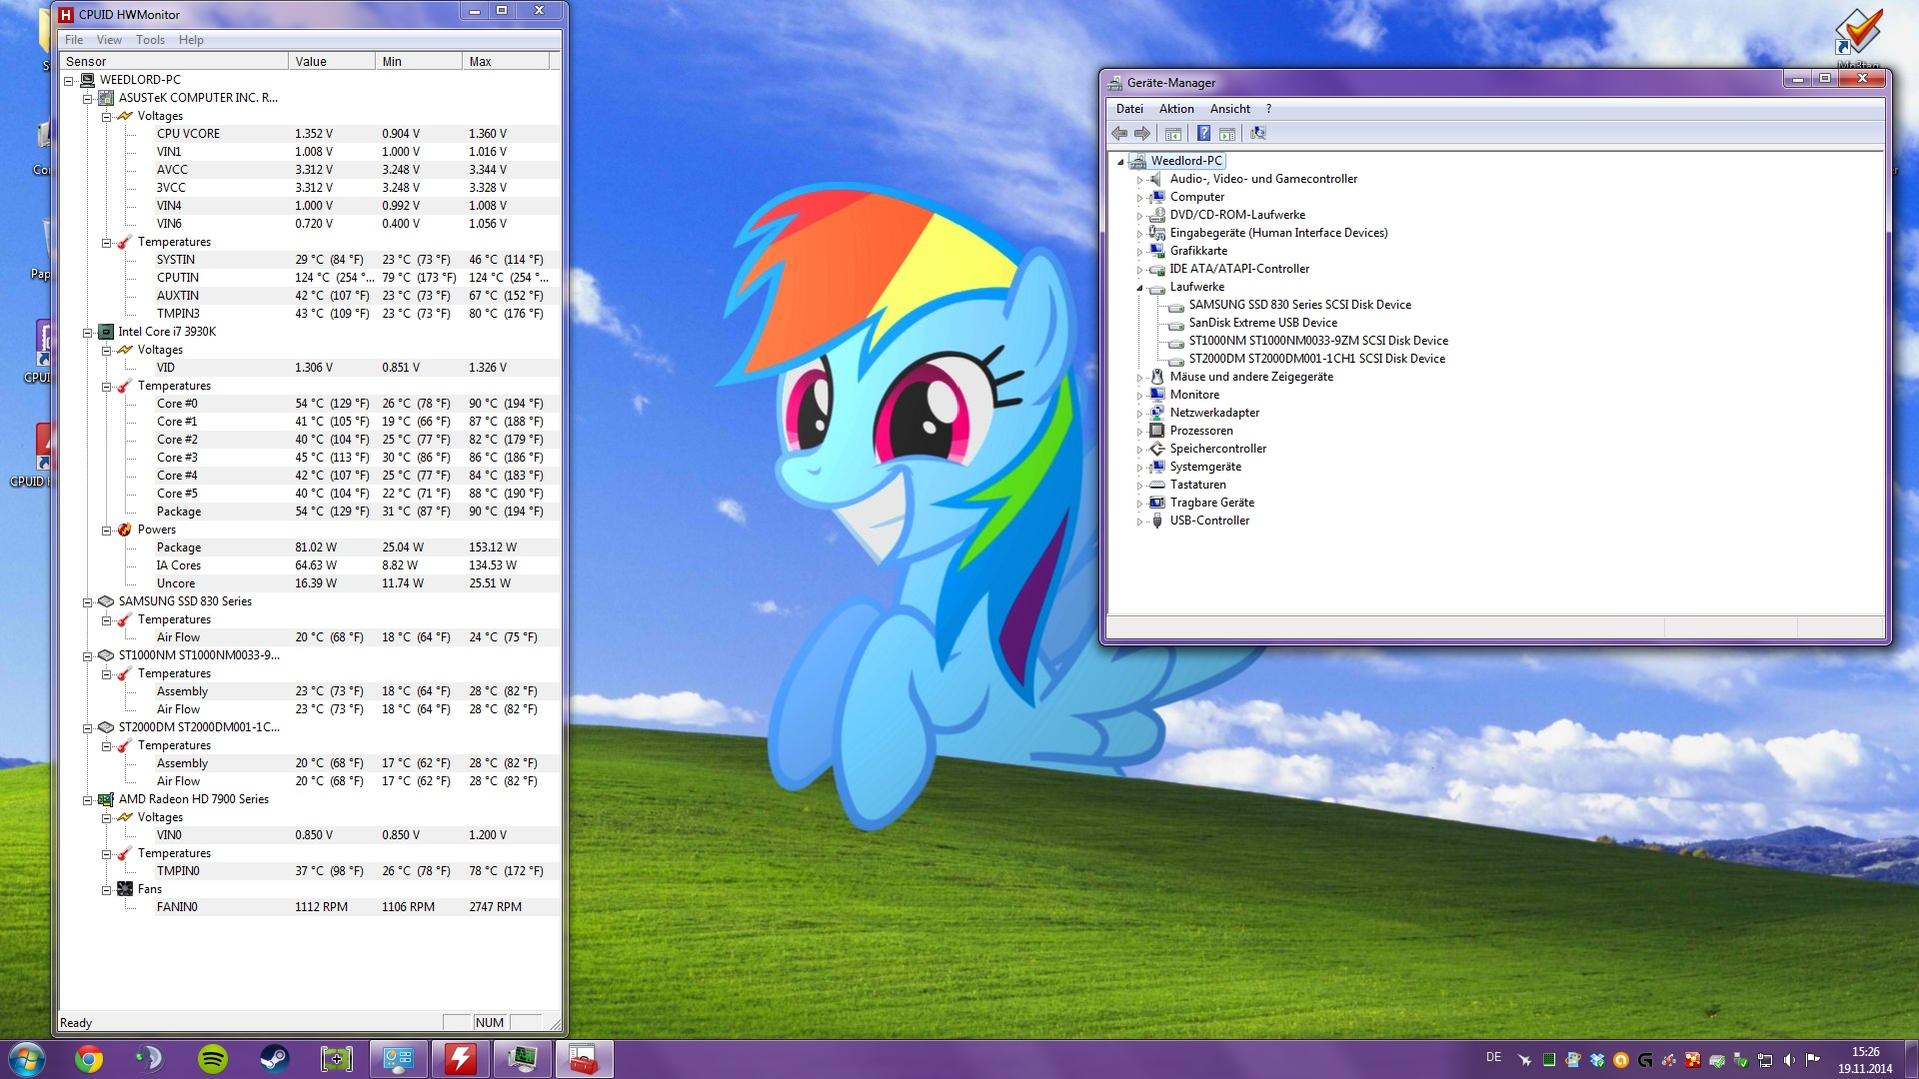This screenshot has height=1079, width=1919.
Task: Click the Max column header
Action: [506, 61]
